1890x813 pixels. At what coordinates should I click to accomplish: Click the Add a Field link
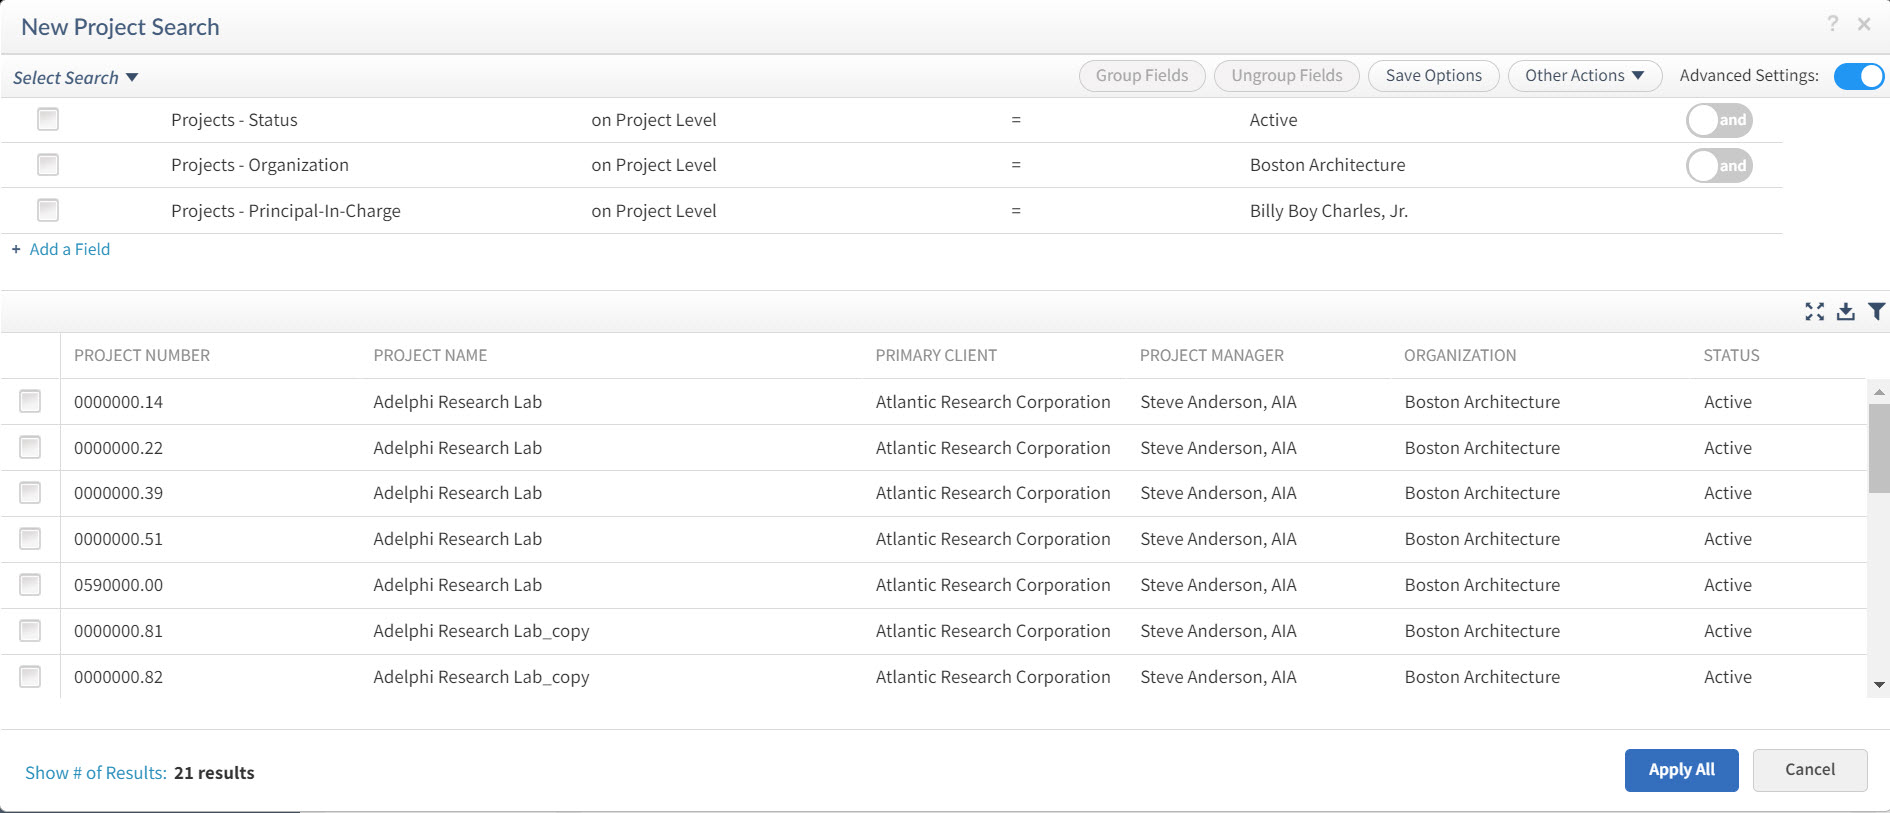(70, 249)
